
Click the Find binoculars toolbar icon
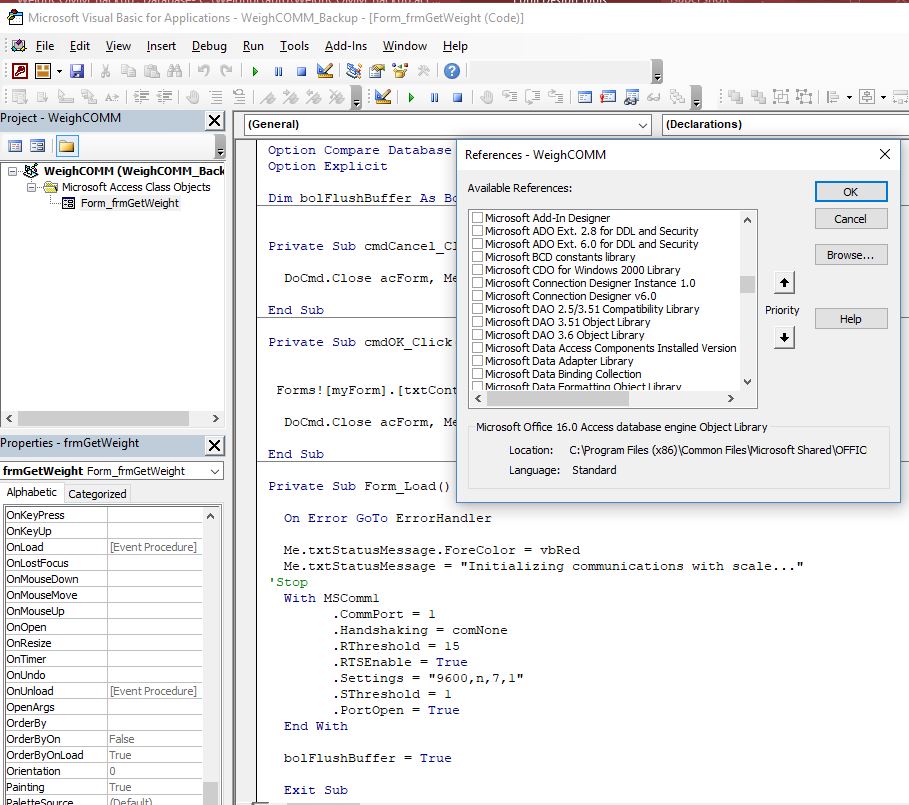(x=173, y=70)
